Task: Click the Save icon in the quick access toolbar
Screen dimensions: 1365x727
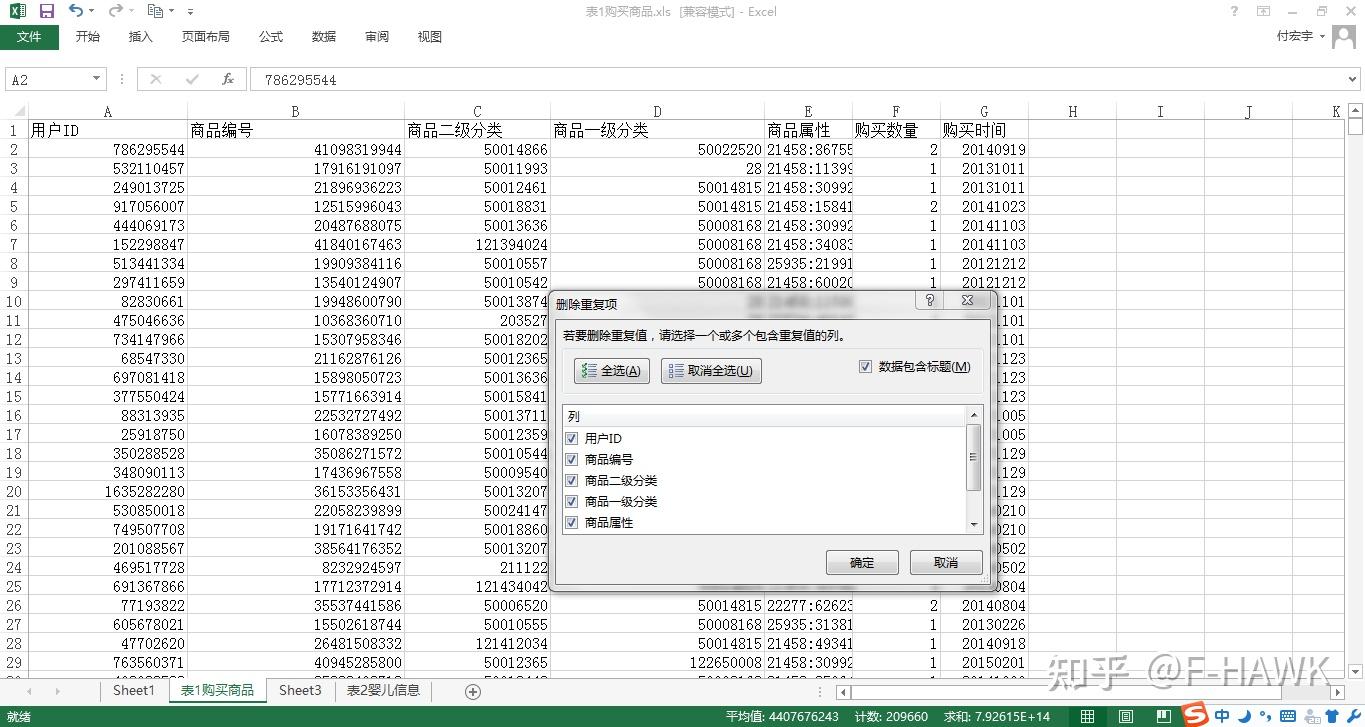Action: click(x=46, y=11)
